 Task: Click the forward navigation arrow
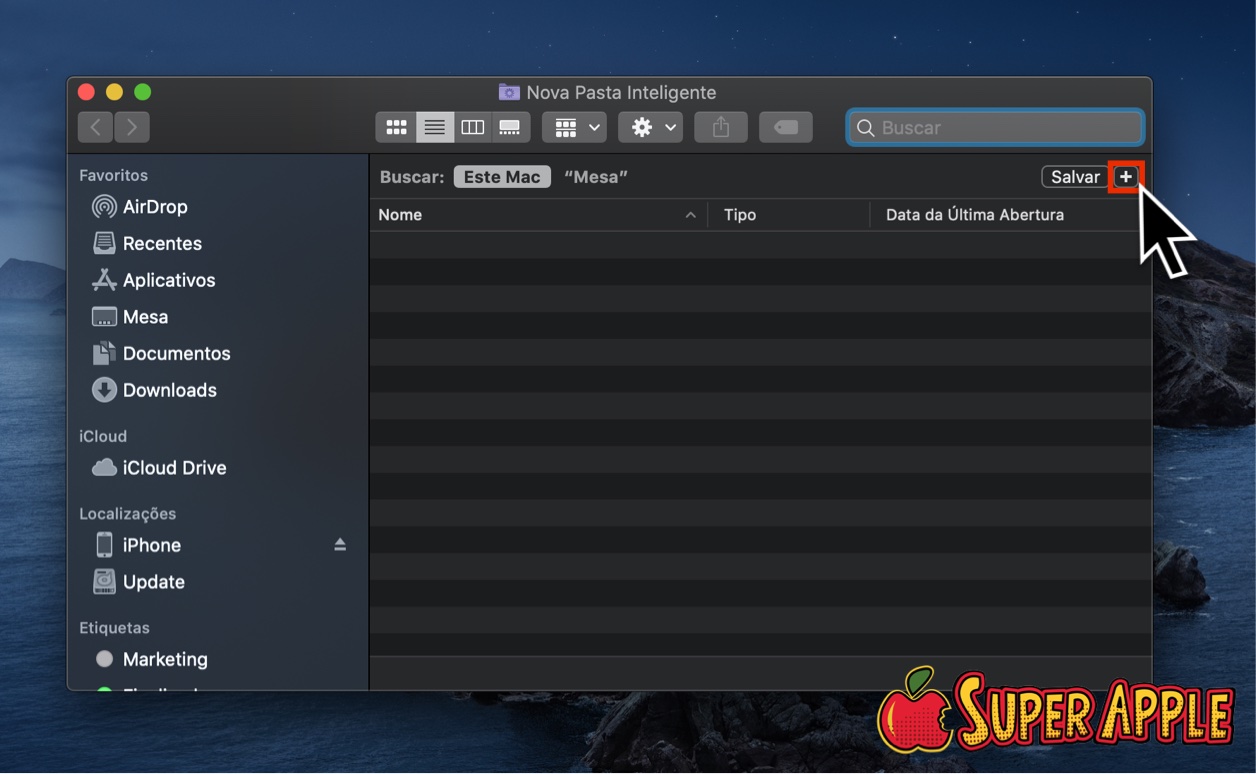[132, 128]
